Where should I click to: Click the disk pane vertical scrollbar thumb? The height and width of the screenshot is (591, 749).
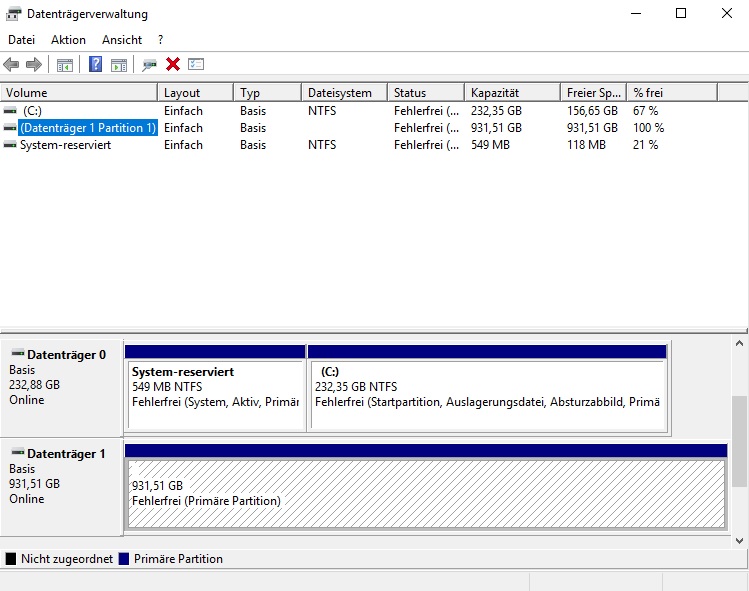pos(740,441)
